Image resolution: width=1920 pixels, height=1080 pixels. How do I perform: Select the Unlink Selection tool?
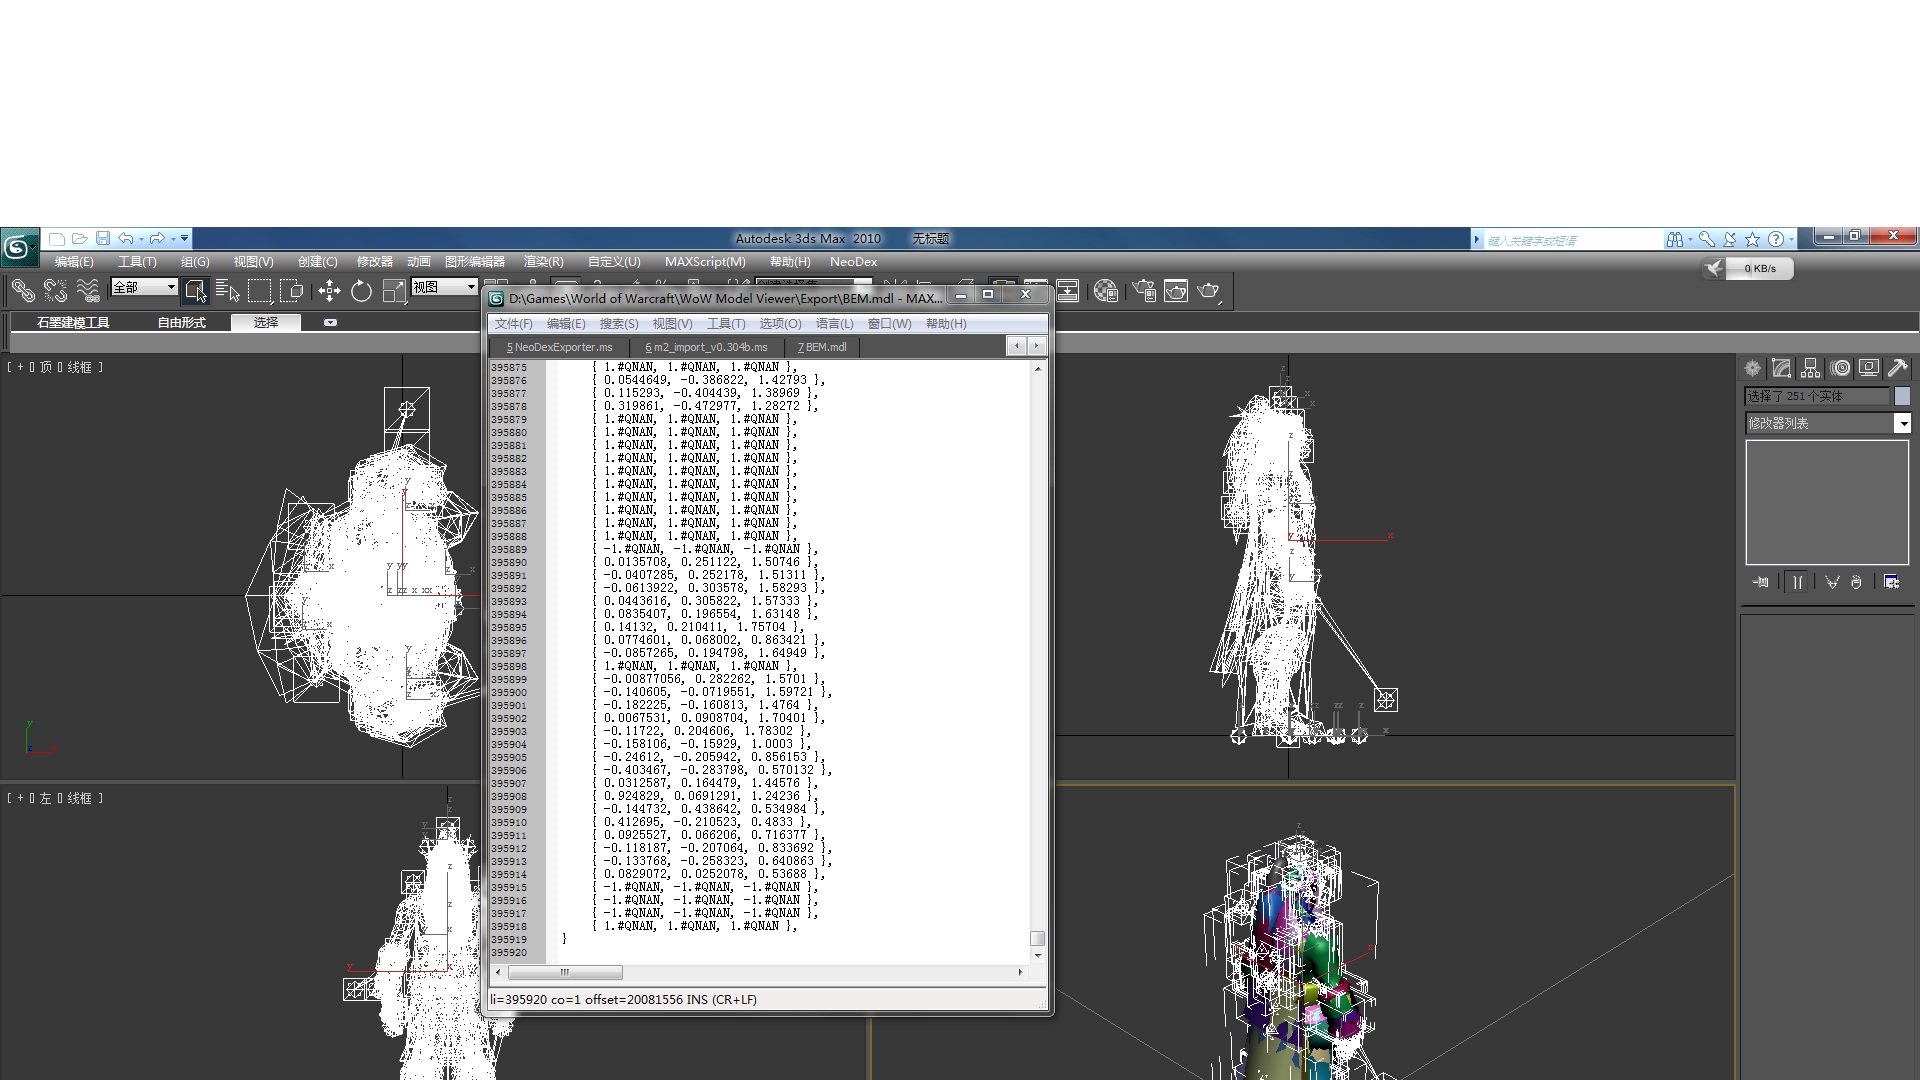coord(55,291)
